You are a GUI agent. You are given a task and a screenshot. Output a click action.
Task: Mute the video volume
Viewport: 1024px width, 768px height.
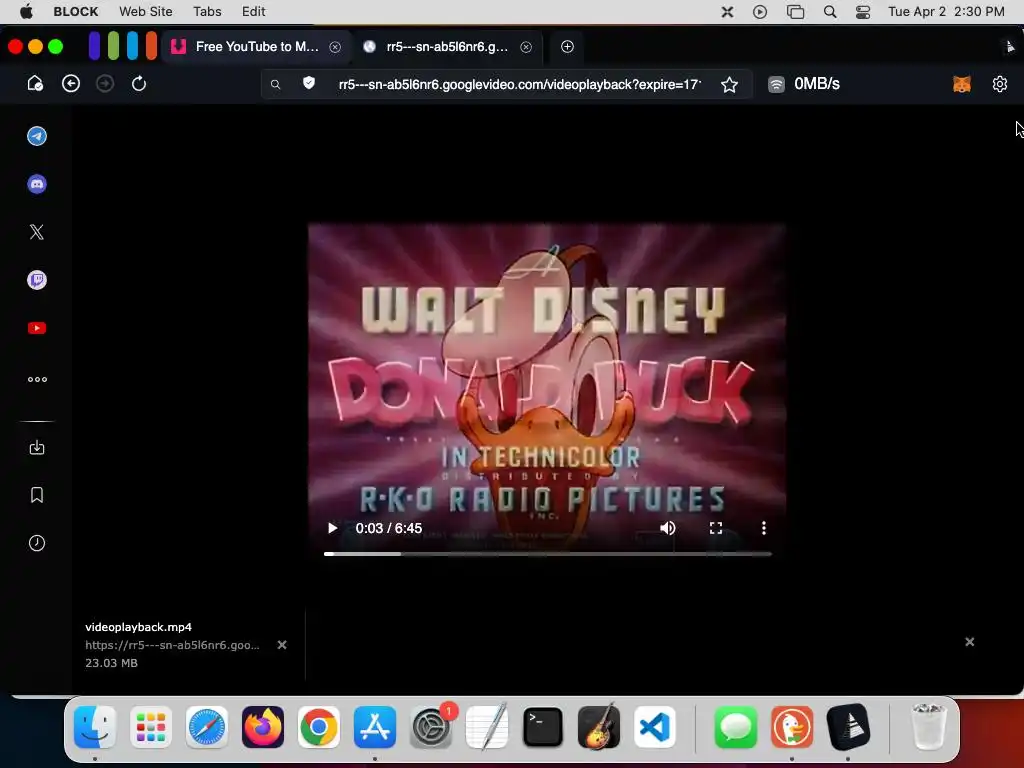(x=667, y=528)
